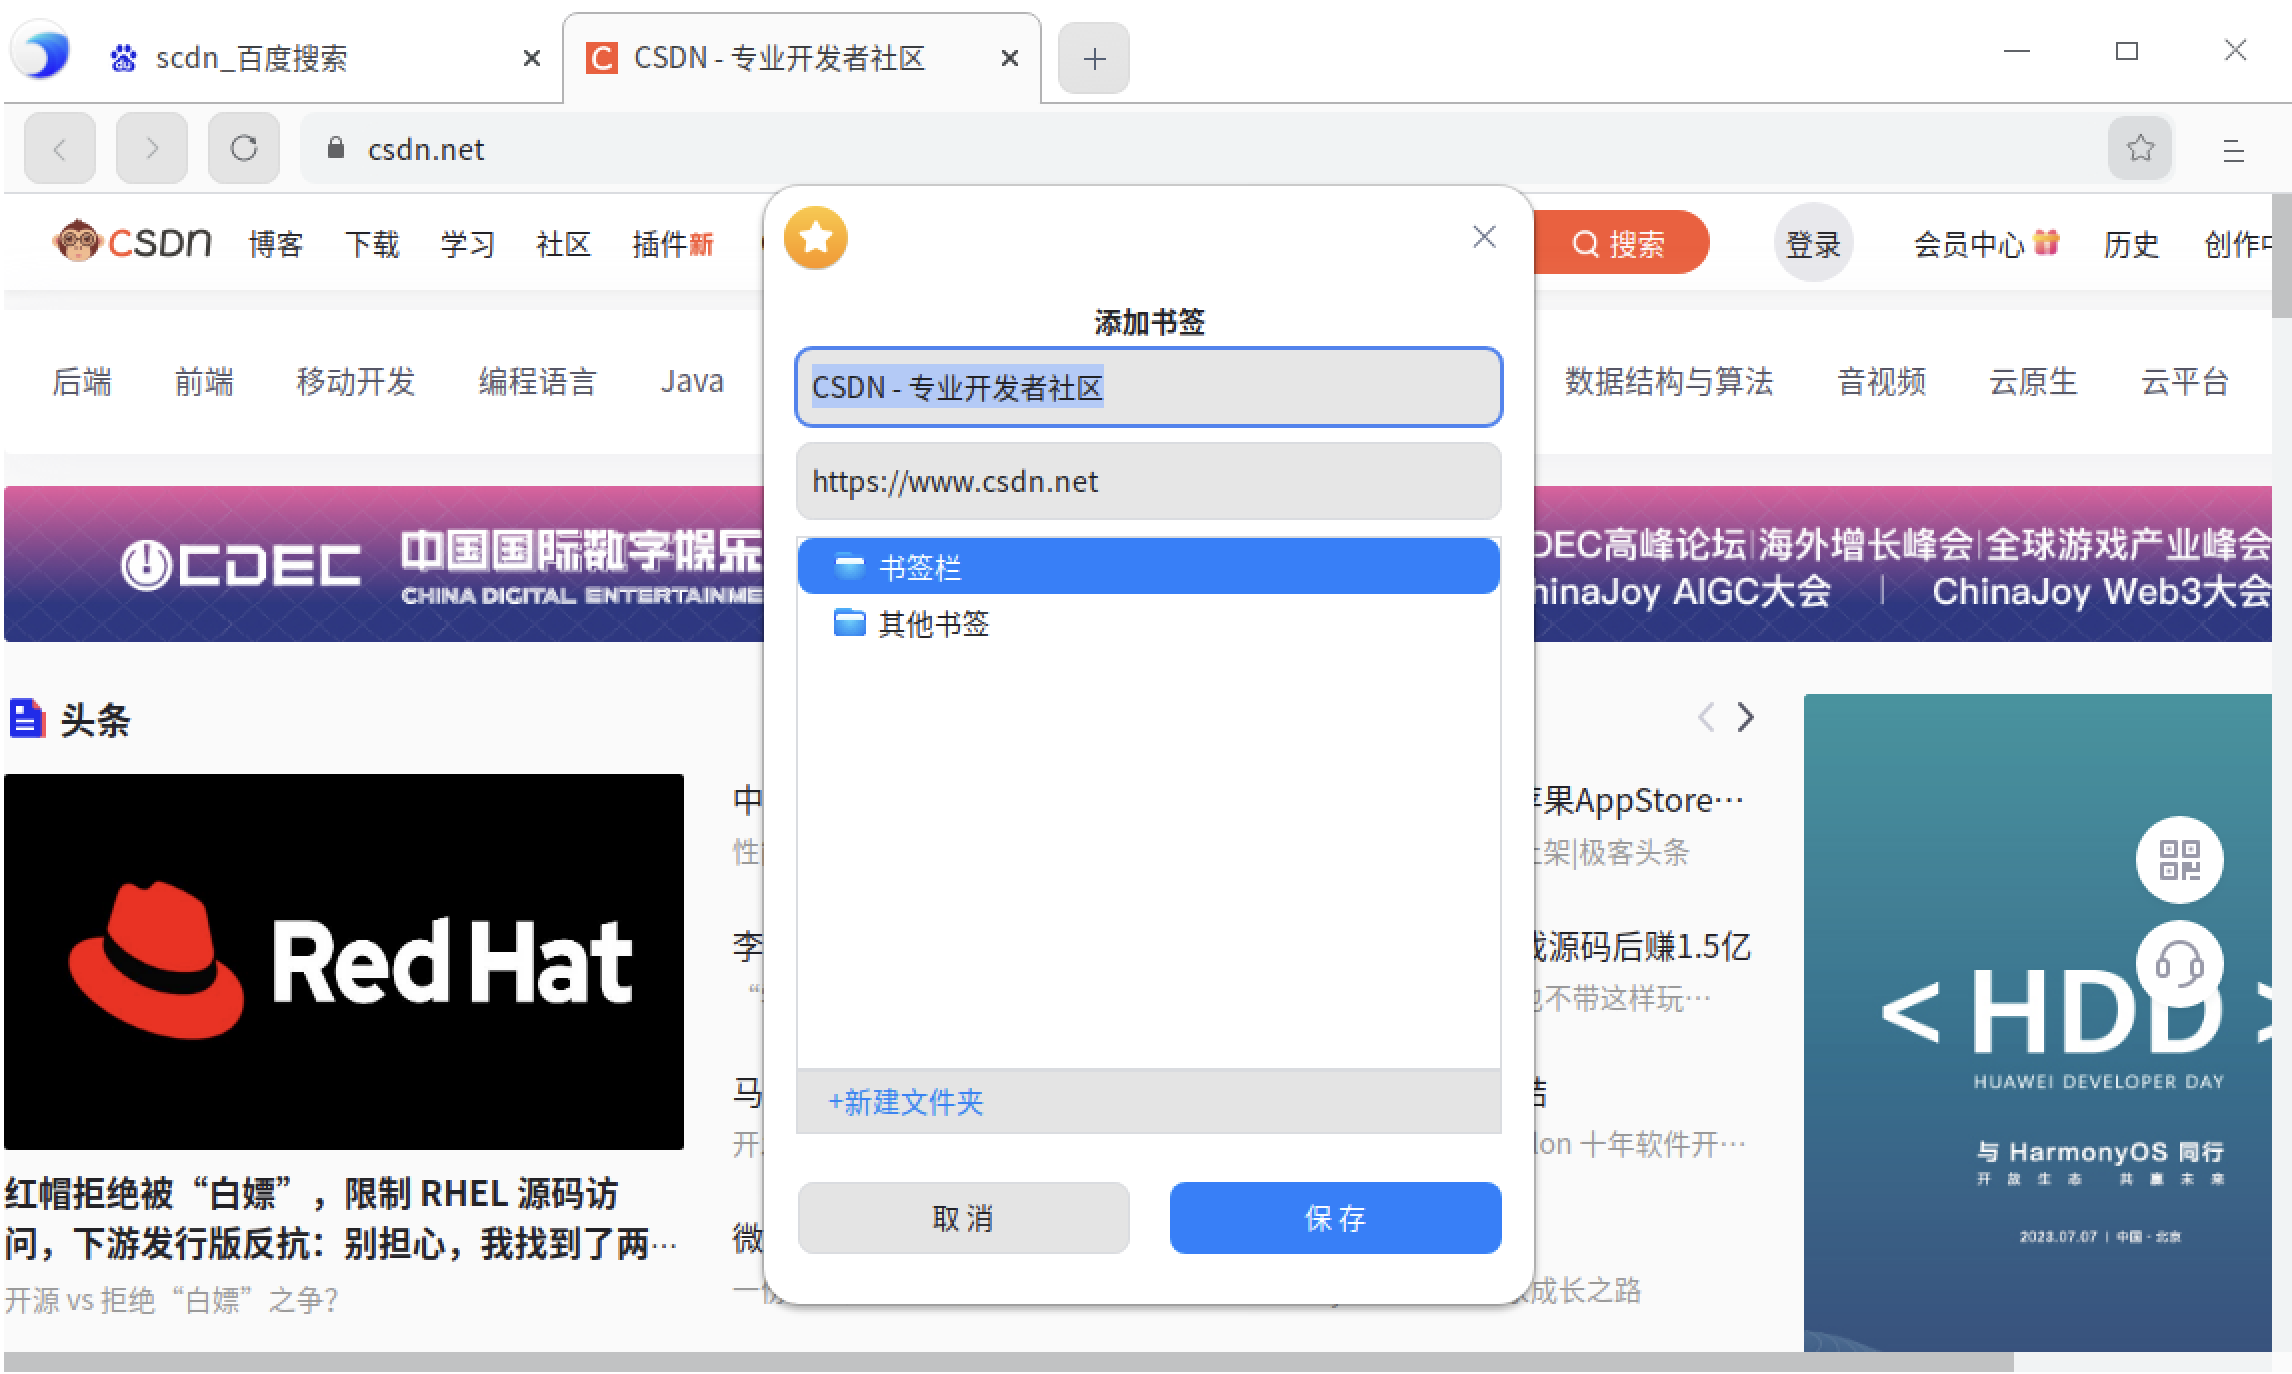
Task: Go to next 头条 slide arrow
Action: [x=1746, y=717]
